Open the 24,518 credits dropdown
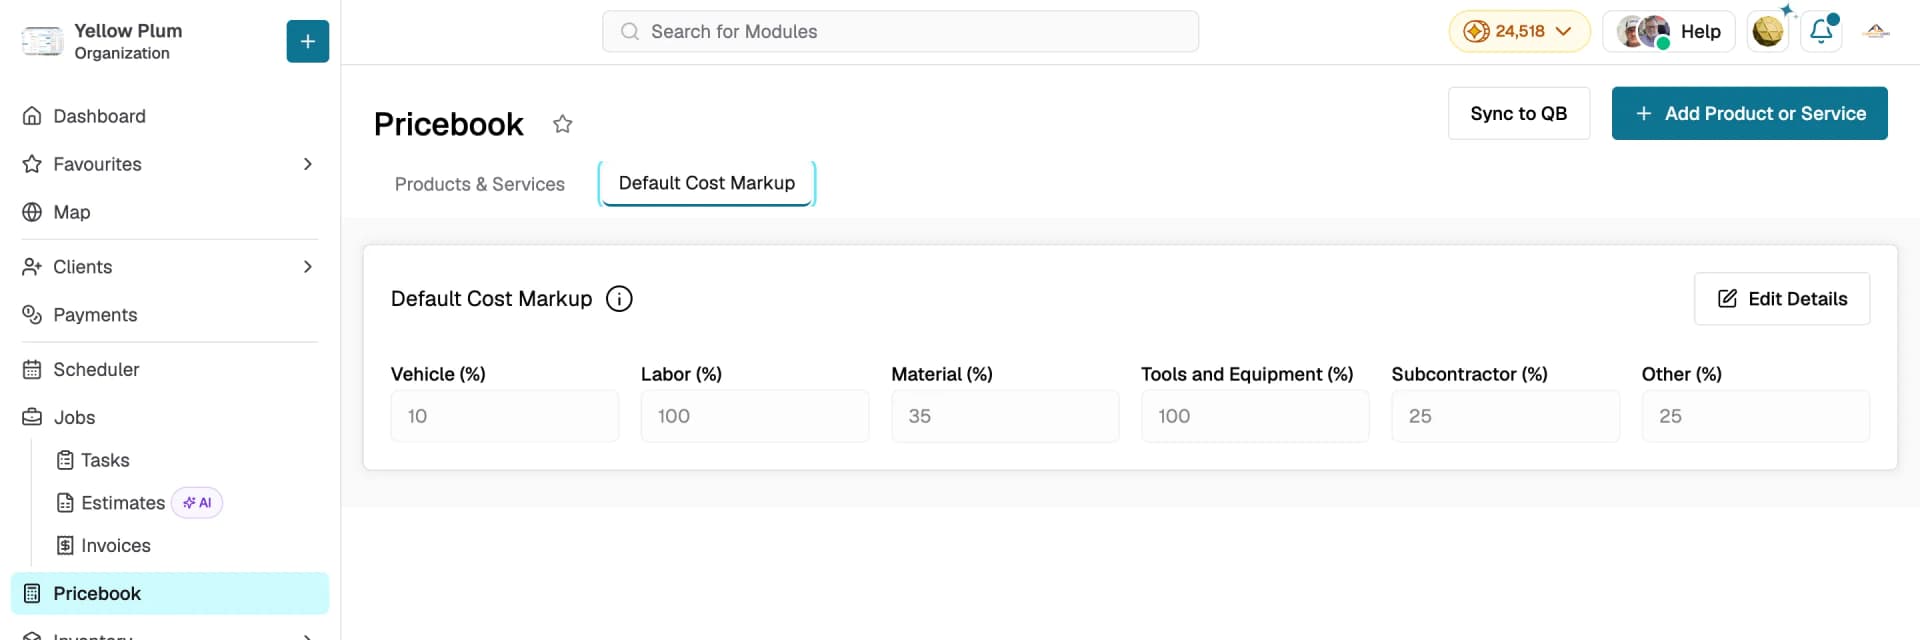Viewport: 1920px width, 640px height. [1518, 31]
